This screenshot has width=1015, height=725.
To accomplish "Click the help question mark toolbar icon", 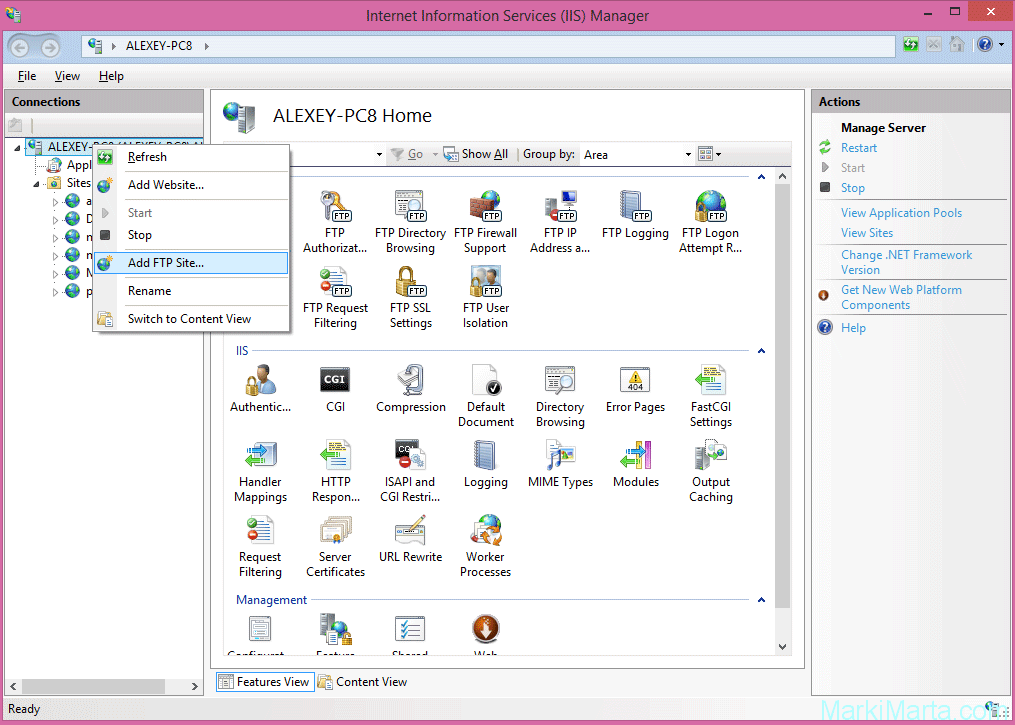I will click(x=985, y=44).
